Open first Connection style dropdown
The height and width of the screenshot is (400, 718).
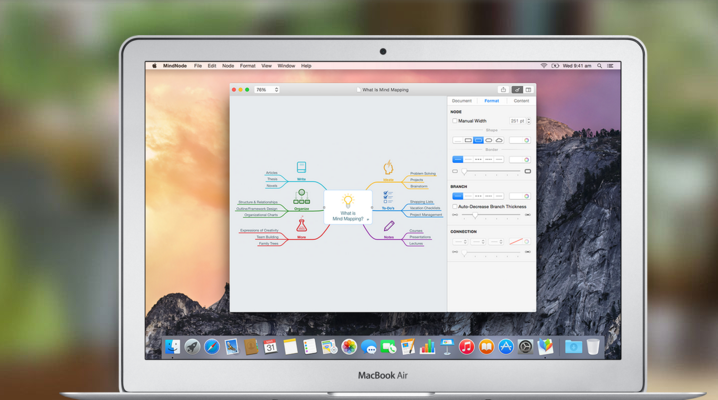coord(459,242)
